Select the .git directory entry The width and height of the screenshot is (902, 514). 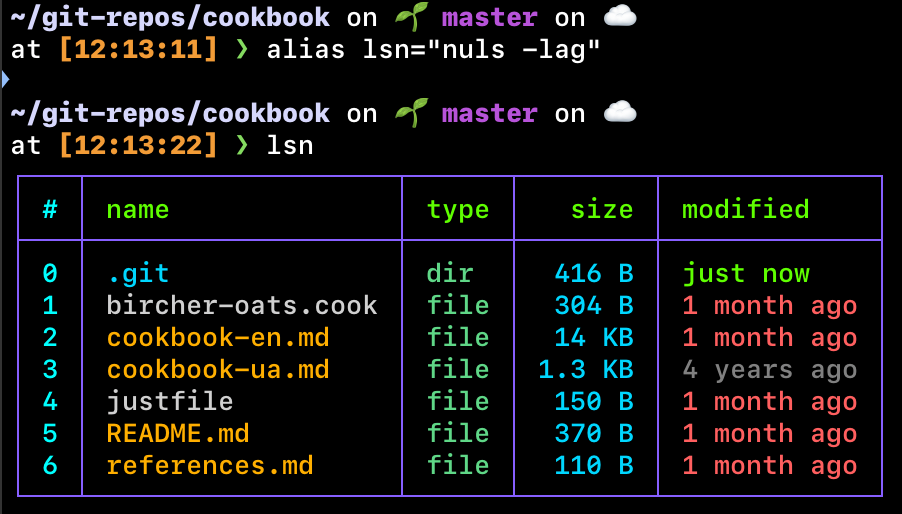click(x=138, y=273)
